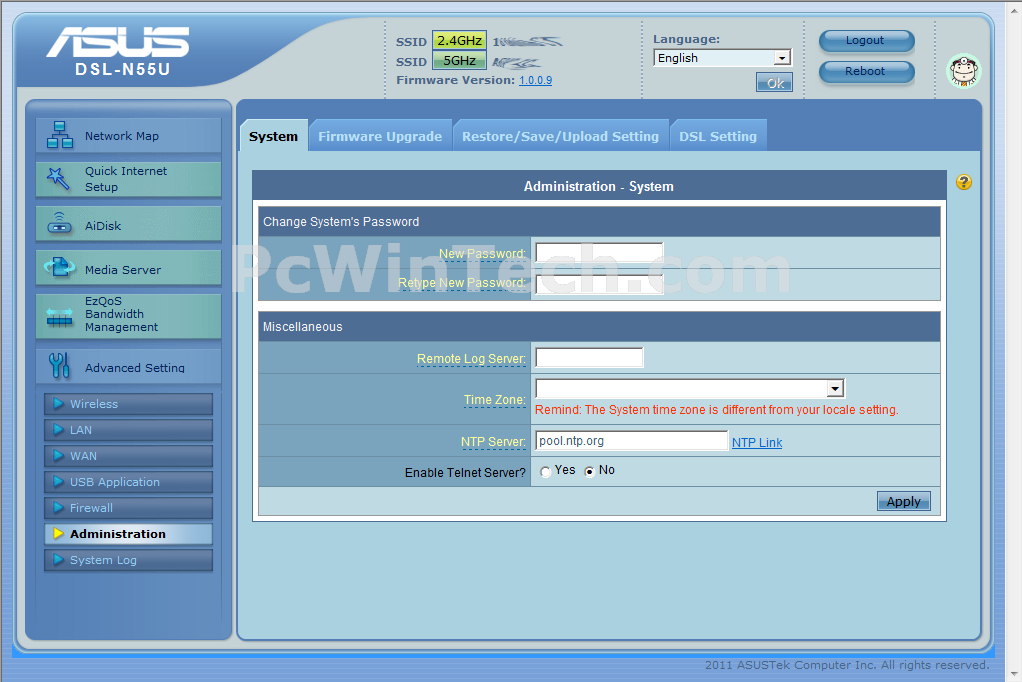Click the page scrollbar down arrow
Image resolution: width=1022 pixels, height=682 pixels.
pos(1014,674)
